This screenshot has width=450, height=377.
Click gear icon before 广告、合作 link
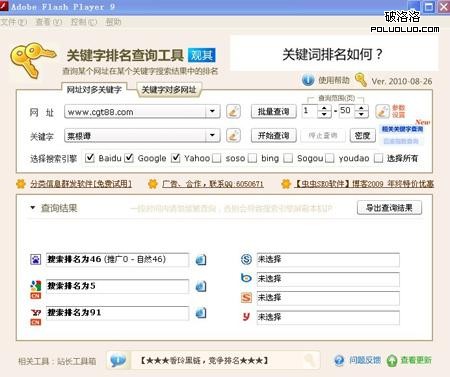153,184
